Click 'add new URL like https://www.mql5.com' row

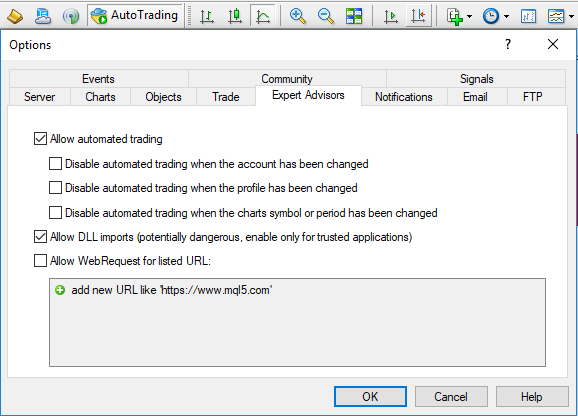point(297,290)
